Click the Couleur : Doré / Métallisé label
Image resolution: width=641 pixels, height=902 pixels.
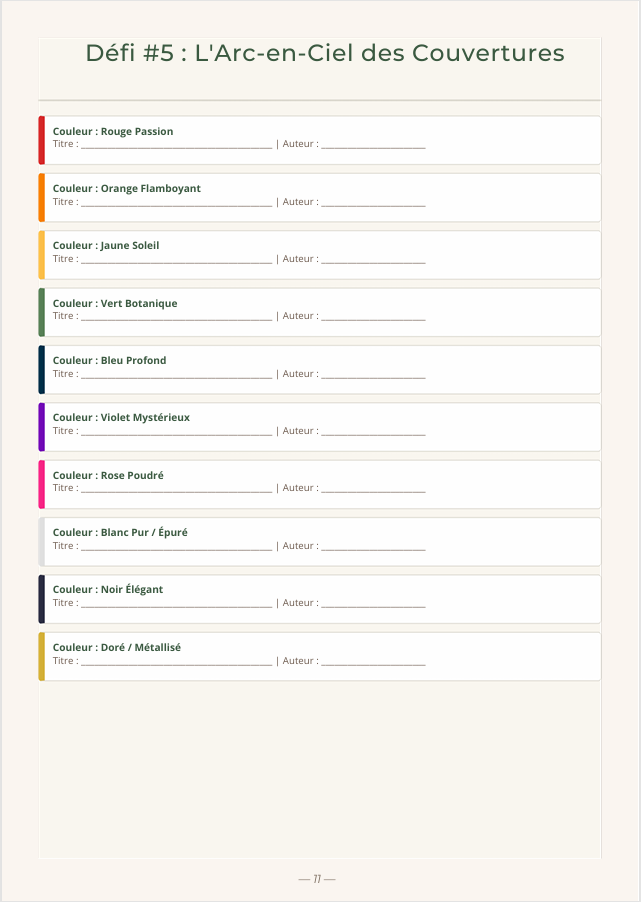click(117, 647)
